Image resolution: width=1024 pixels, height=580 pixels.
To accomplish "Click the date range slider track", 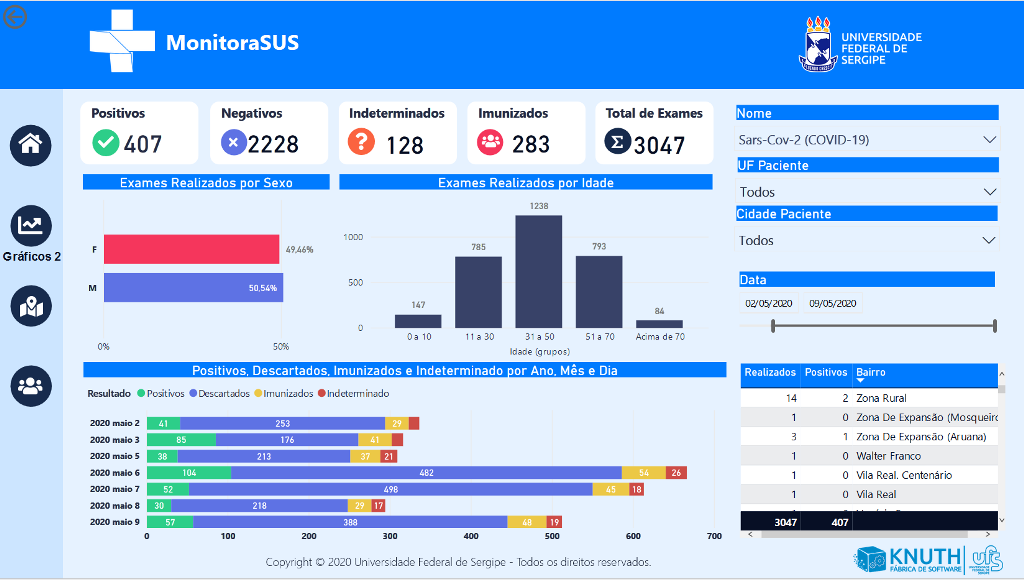I will click(884, 325).
